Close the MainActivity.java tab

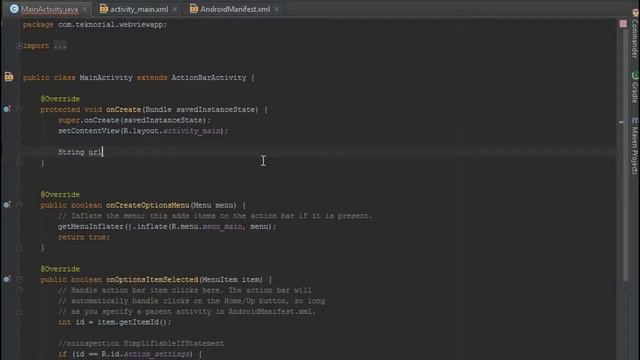pyautogui.click(x=85, y=9)
